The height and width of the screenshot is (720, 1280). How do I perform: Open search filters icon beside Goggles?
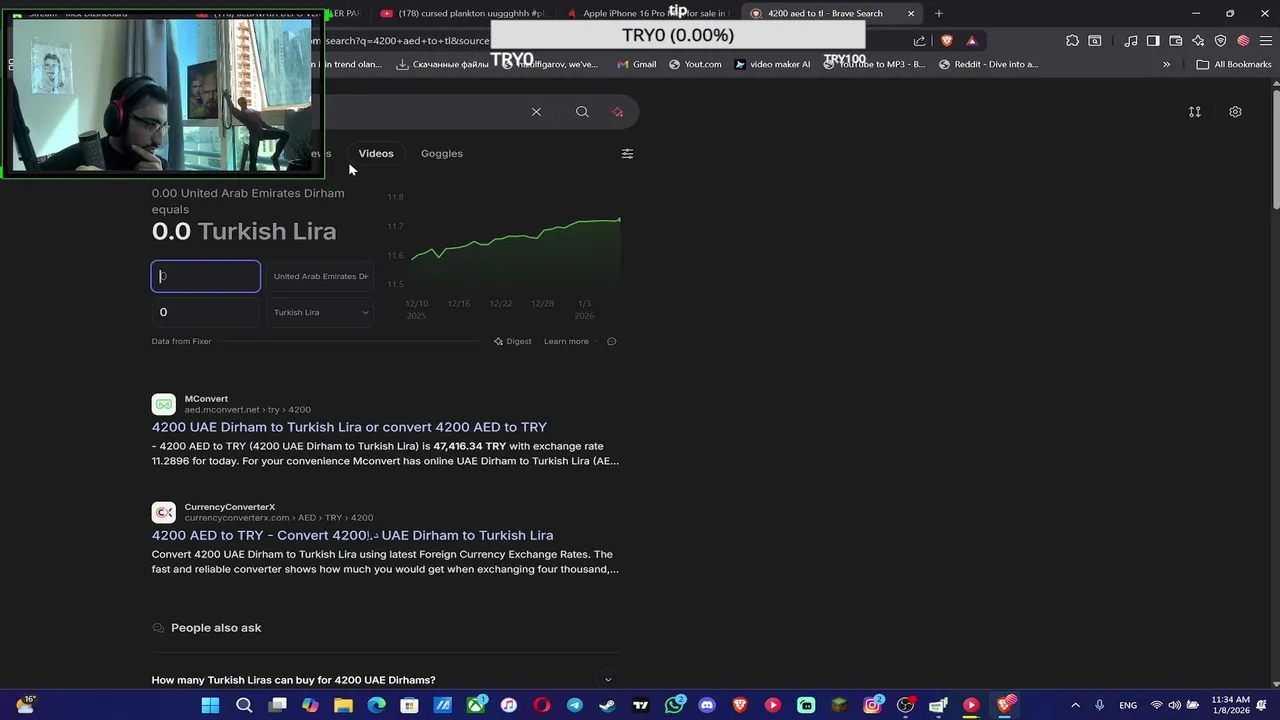pyautogui.click(x=627, y=154)
